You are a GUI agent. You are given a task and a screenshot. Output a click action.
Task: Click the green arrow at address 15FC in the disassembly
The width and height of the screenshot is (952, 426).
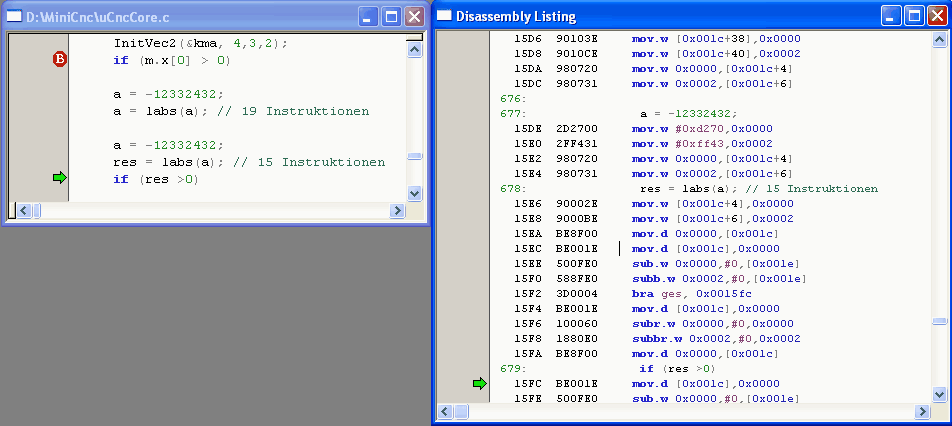[480, 383]
